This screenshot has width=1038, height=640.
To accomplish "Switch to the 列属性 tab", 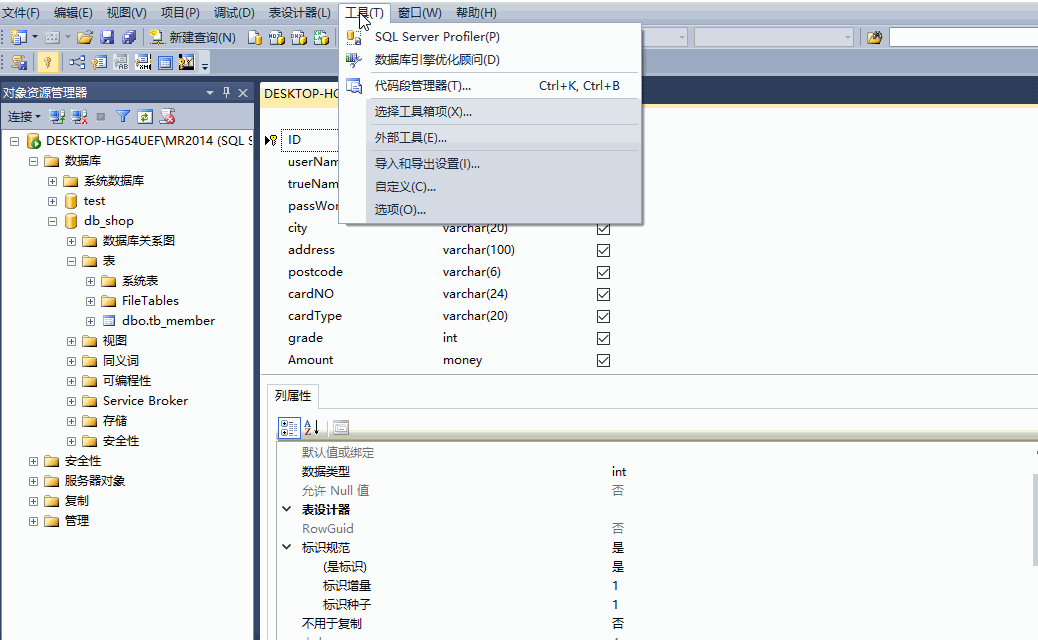I will 292,395.
